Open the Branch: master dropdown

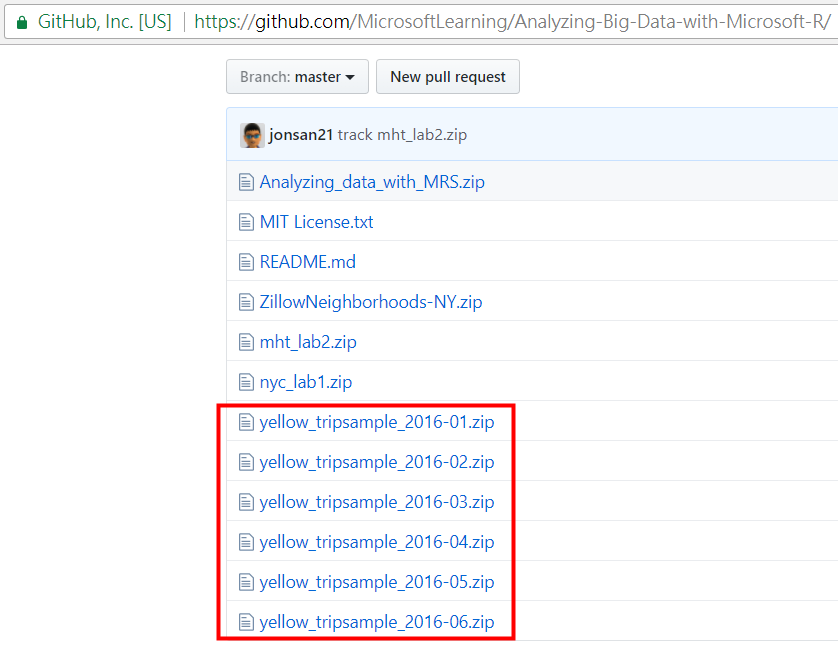(x=297, y=76)
